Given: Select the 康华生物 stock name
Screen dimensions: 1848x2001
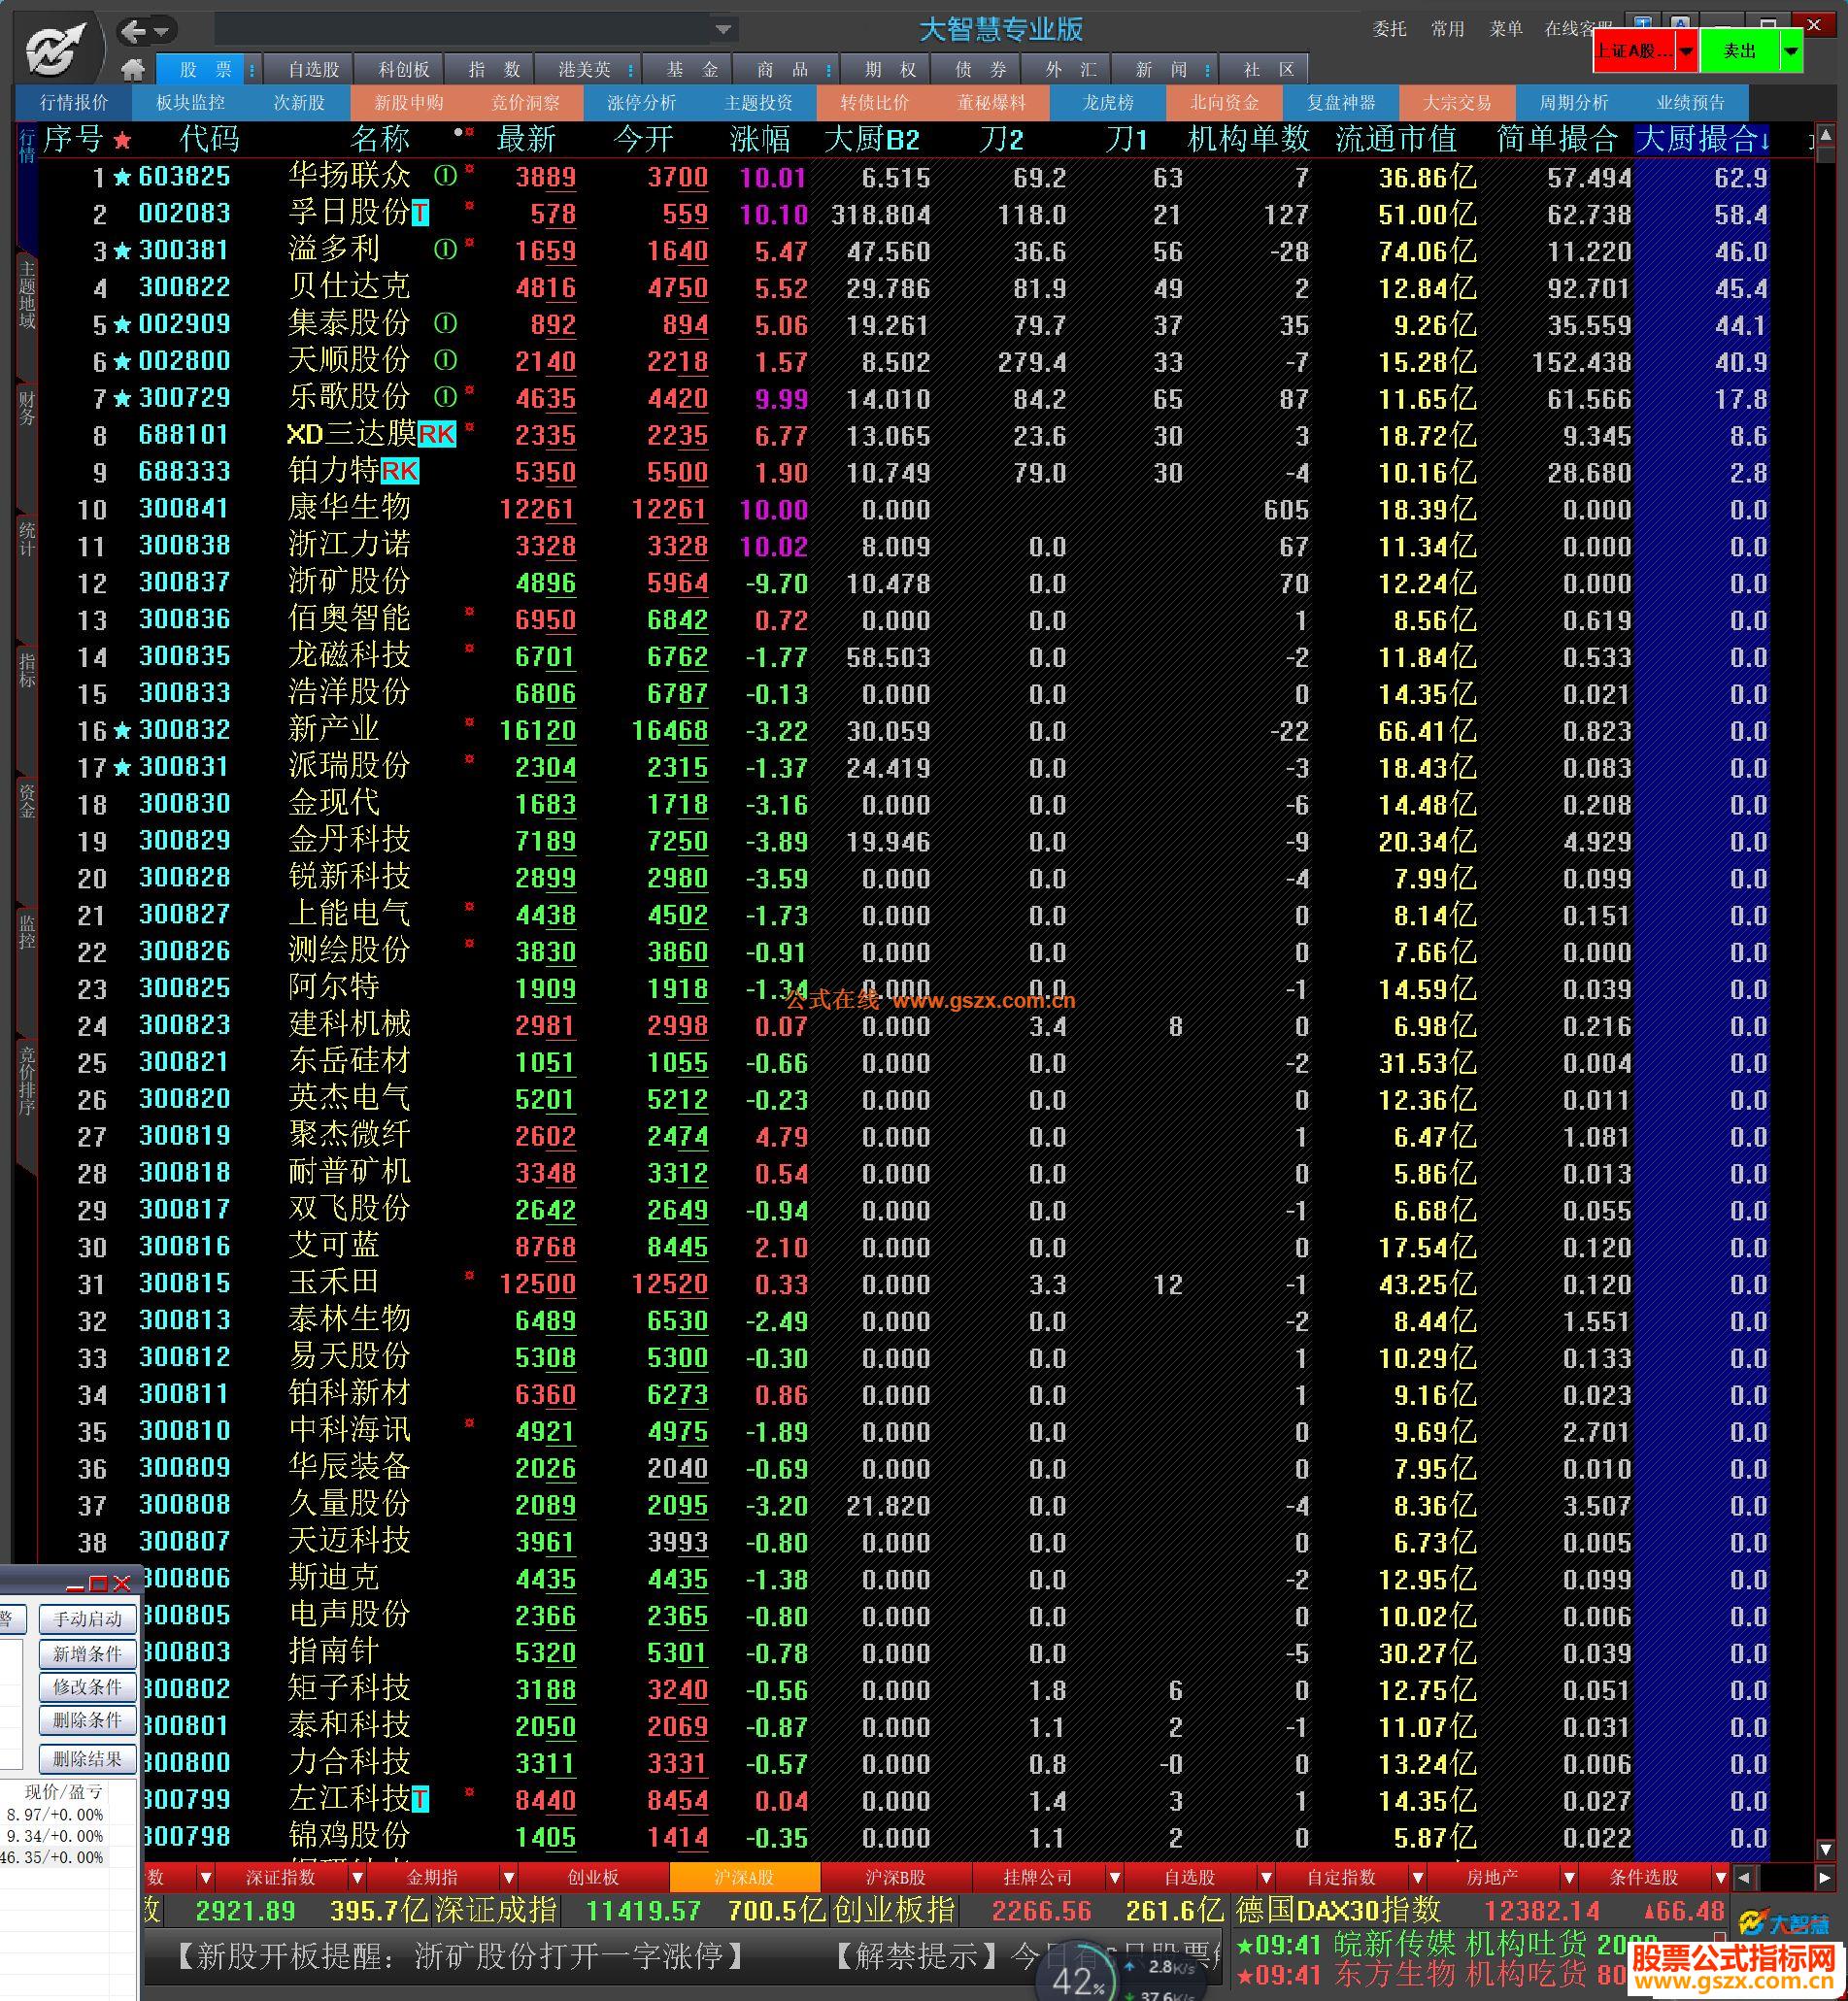Looking at the screenshot, I should point(349,508).
